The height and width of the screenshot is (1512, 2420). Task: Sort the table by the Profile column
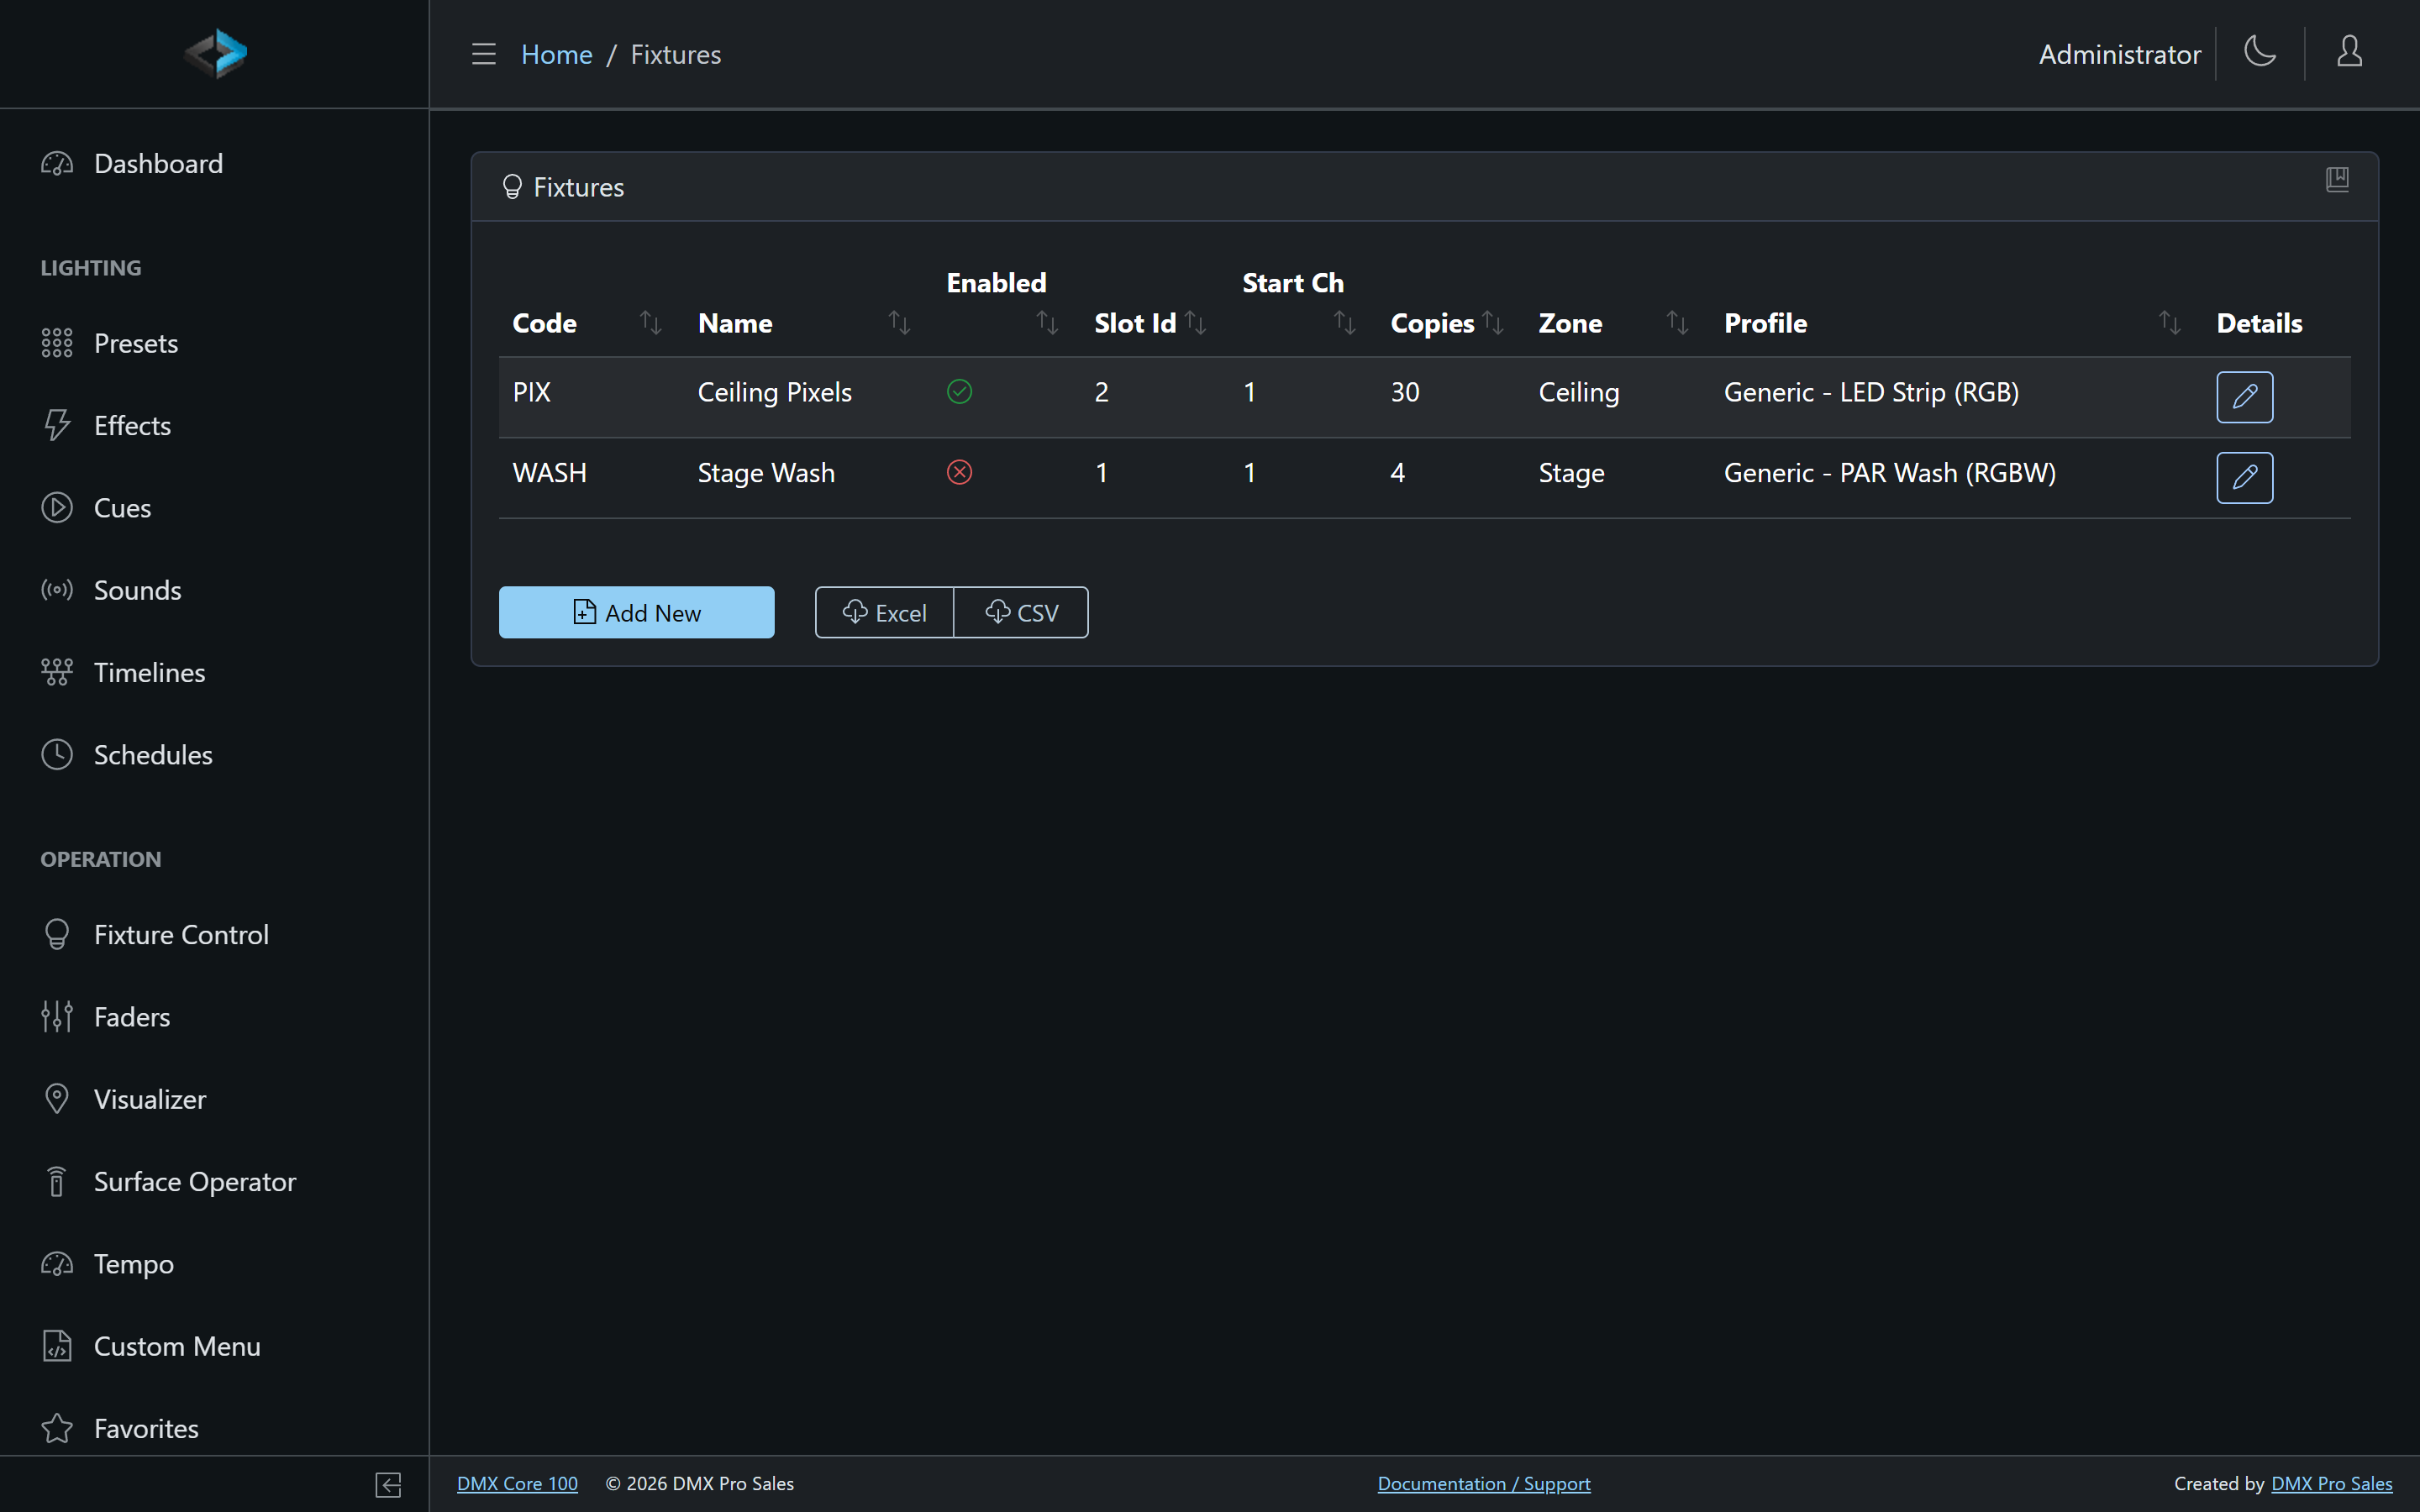(2169, 322)
